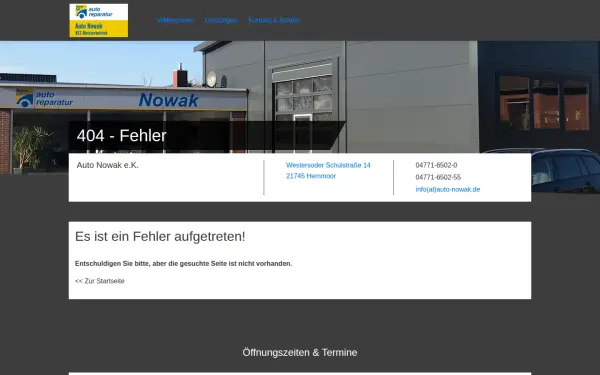The width and height of the screenshot is (600, 375).
Task: Open the Leistungen menu item
Action: 221,20
